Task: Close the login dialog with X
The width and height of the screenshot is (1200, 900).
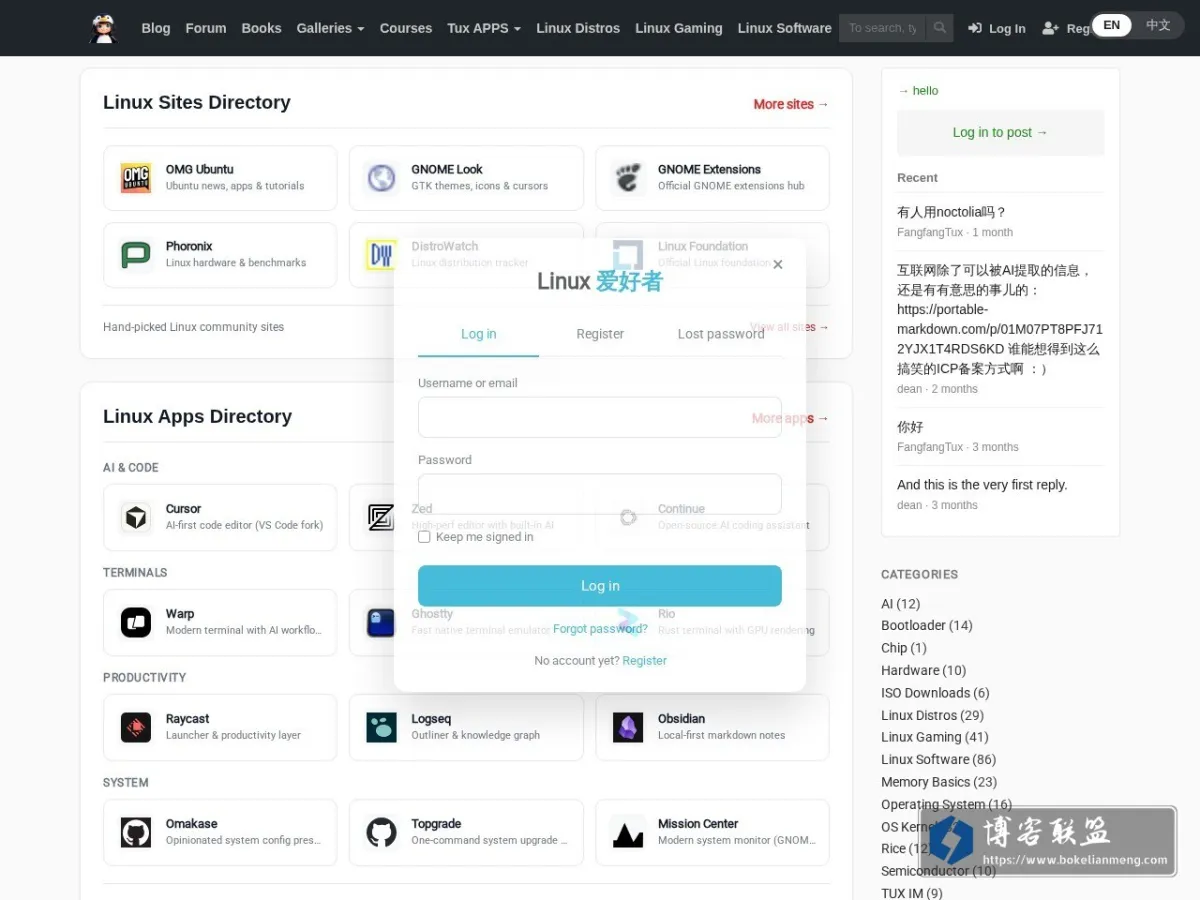Action: [x=778, y=265]
